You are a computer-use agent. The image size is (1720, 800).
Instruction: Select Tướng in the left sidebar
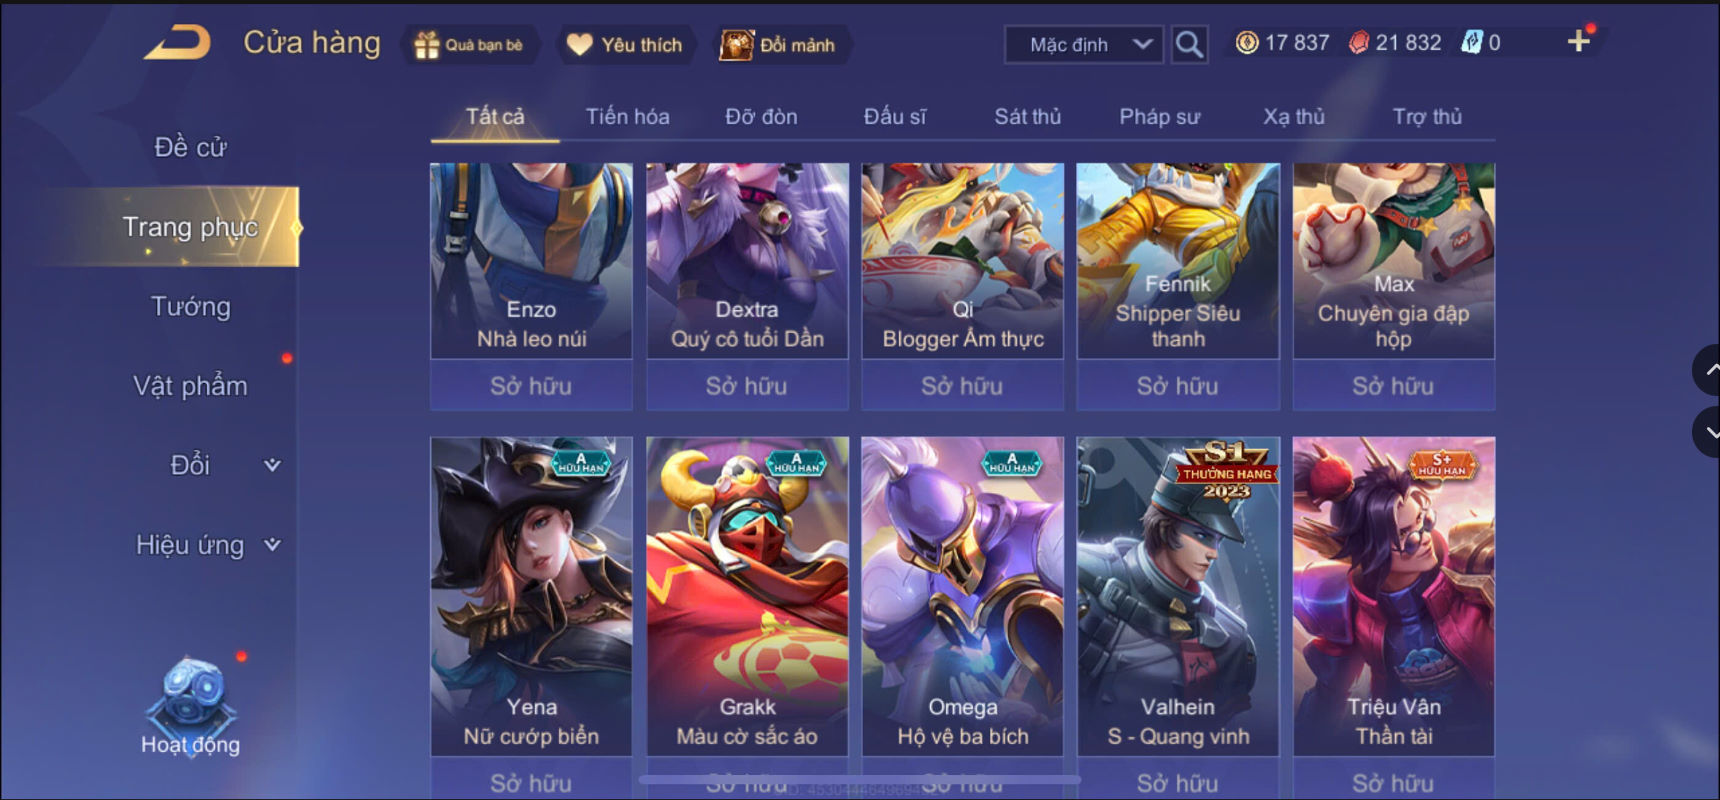190,306
